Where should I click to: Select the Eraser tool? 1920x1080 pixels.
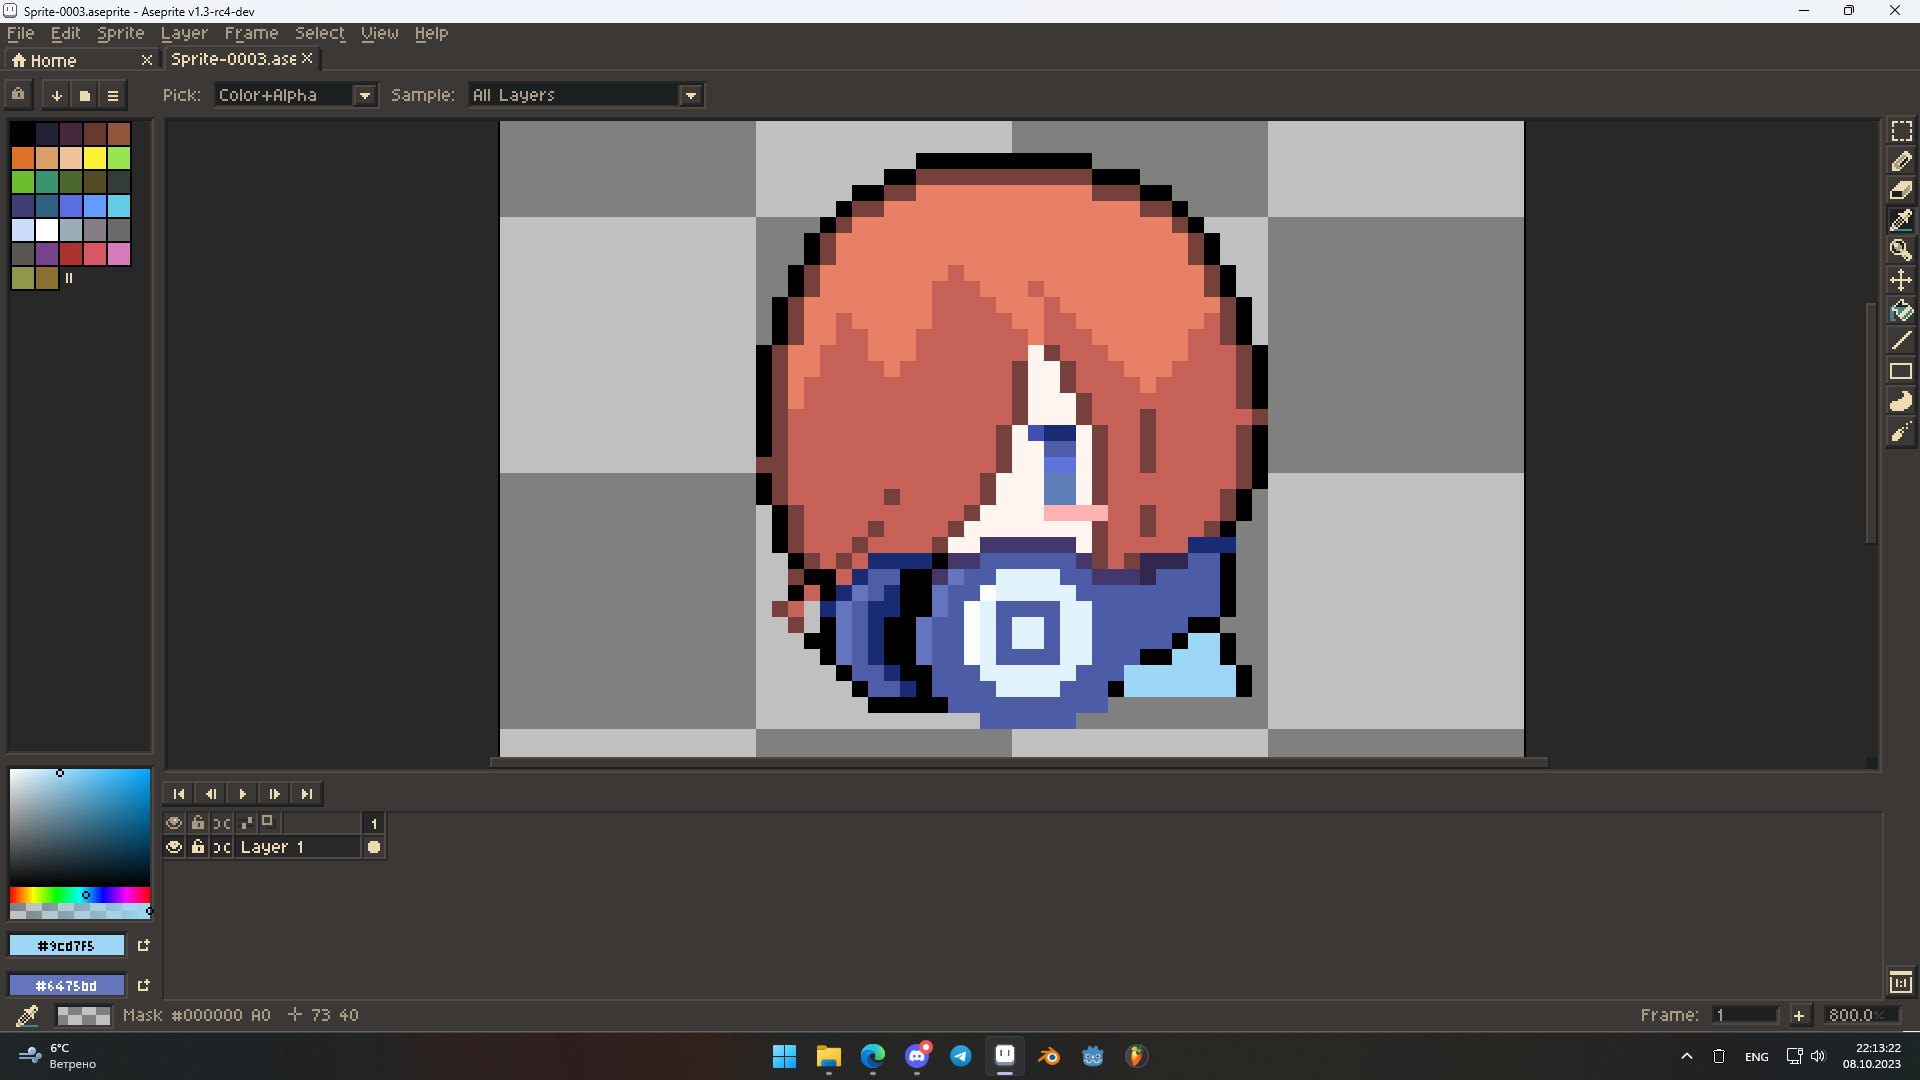coord(1901,190)
